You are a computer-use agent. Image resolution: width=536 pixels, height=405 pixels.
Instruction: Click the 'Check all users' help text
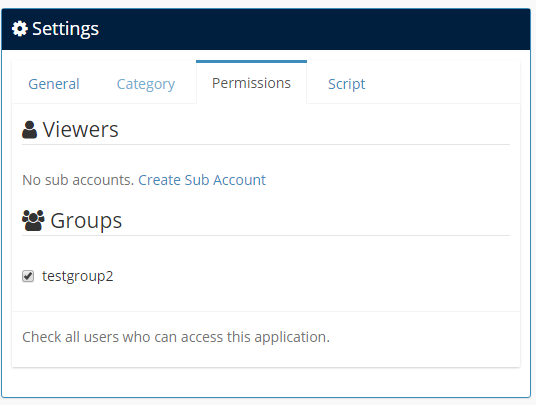pos(176,337)
